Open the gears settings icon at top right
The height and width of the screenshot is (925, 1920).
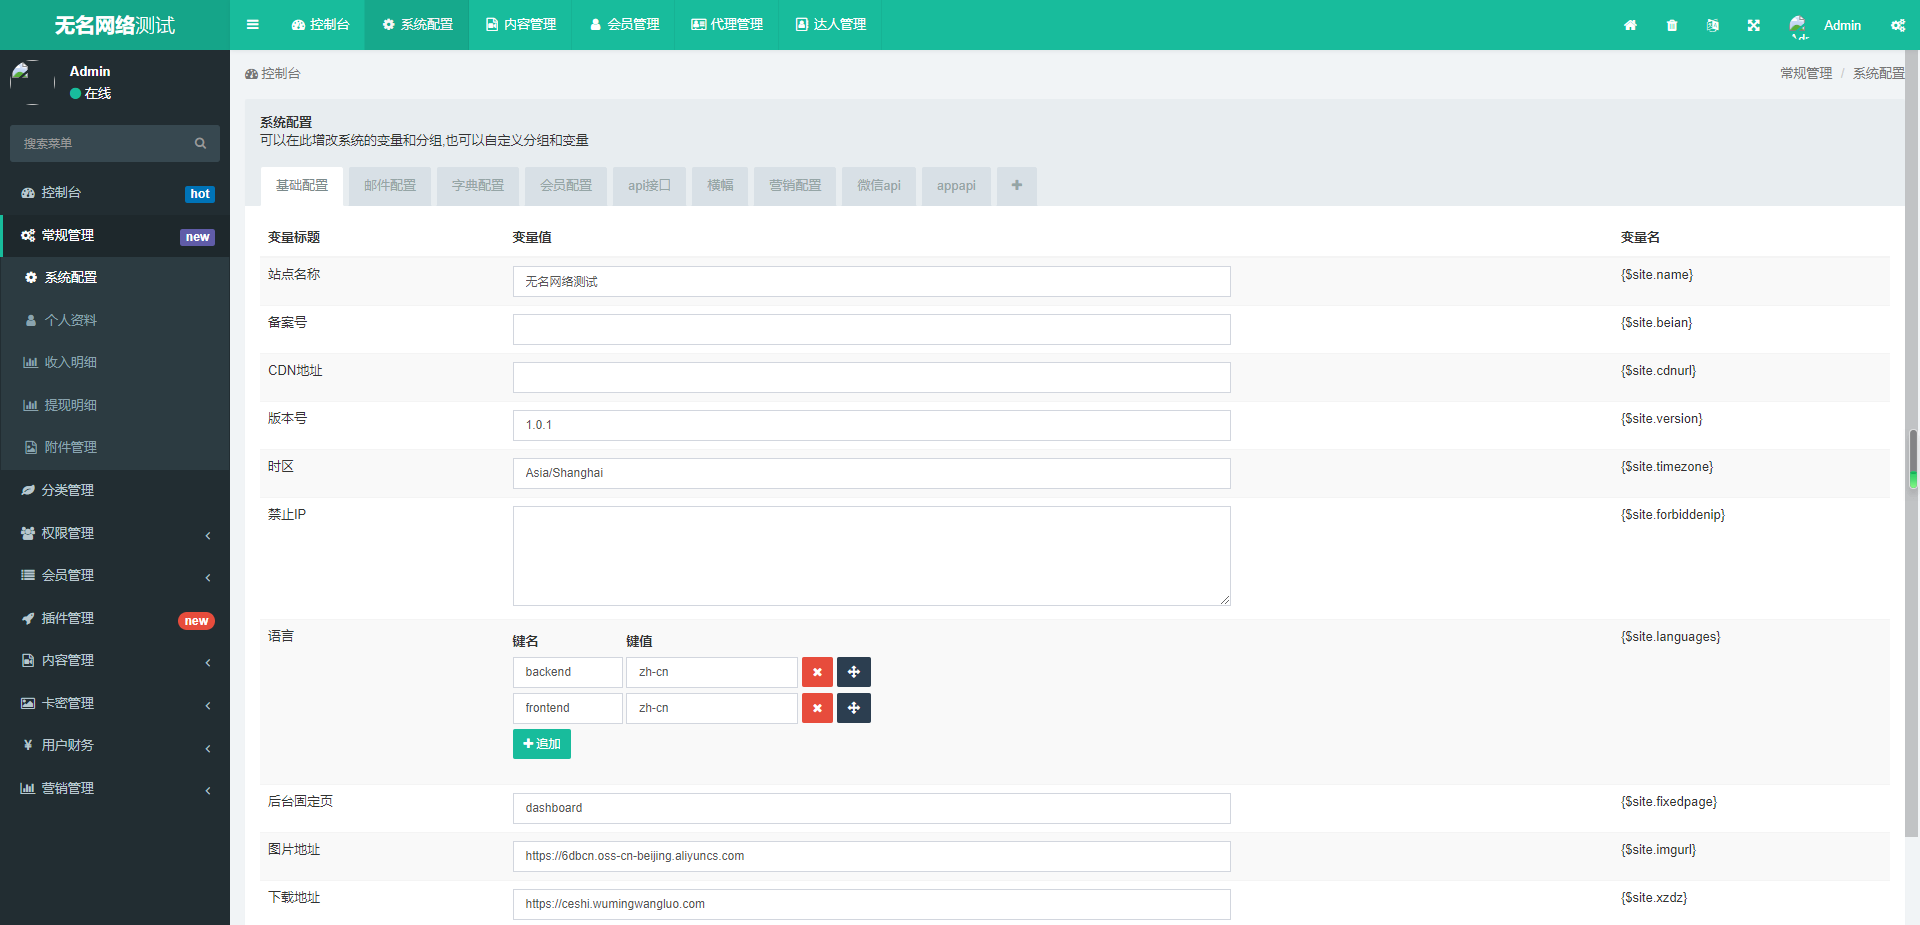(1897, 25)
